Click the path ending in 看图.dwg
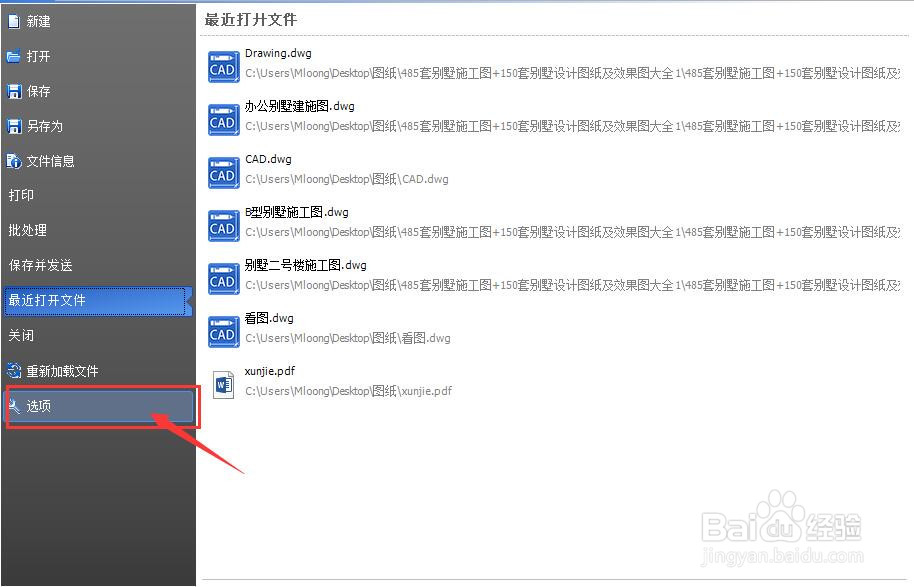The height and width of the screenshot is (587, 914). [x=347, y=339]
